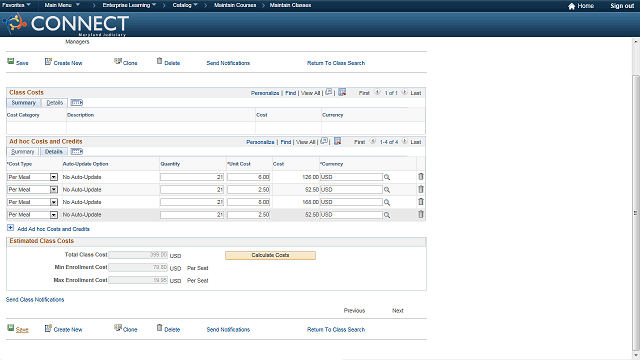Go to next row in Ad hoc Costs
Image resolution: width=640 pixels, height=360 pixels.
[x=404, y=141]
